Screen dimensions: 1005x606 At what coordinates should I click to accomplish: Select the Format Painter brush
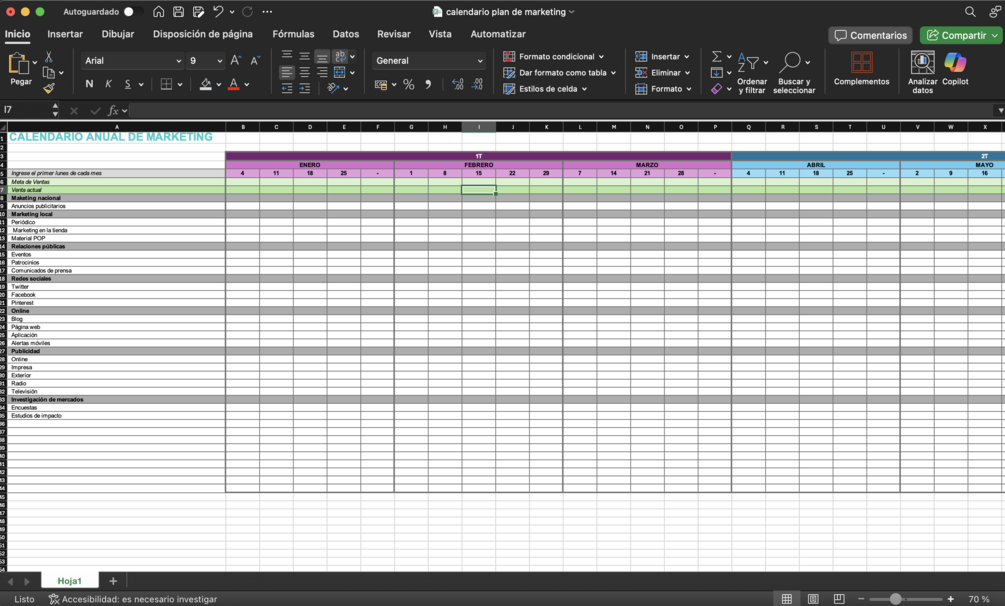49,88
